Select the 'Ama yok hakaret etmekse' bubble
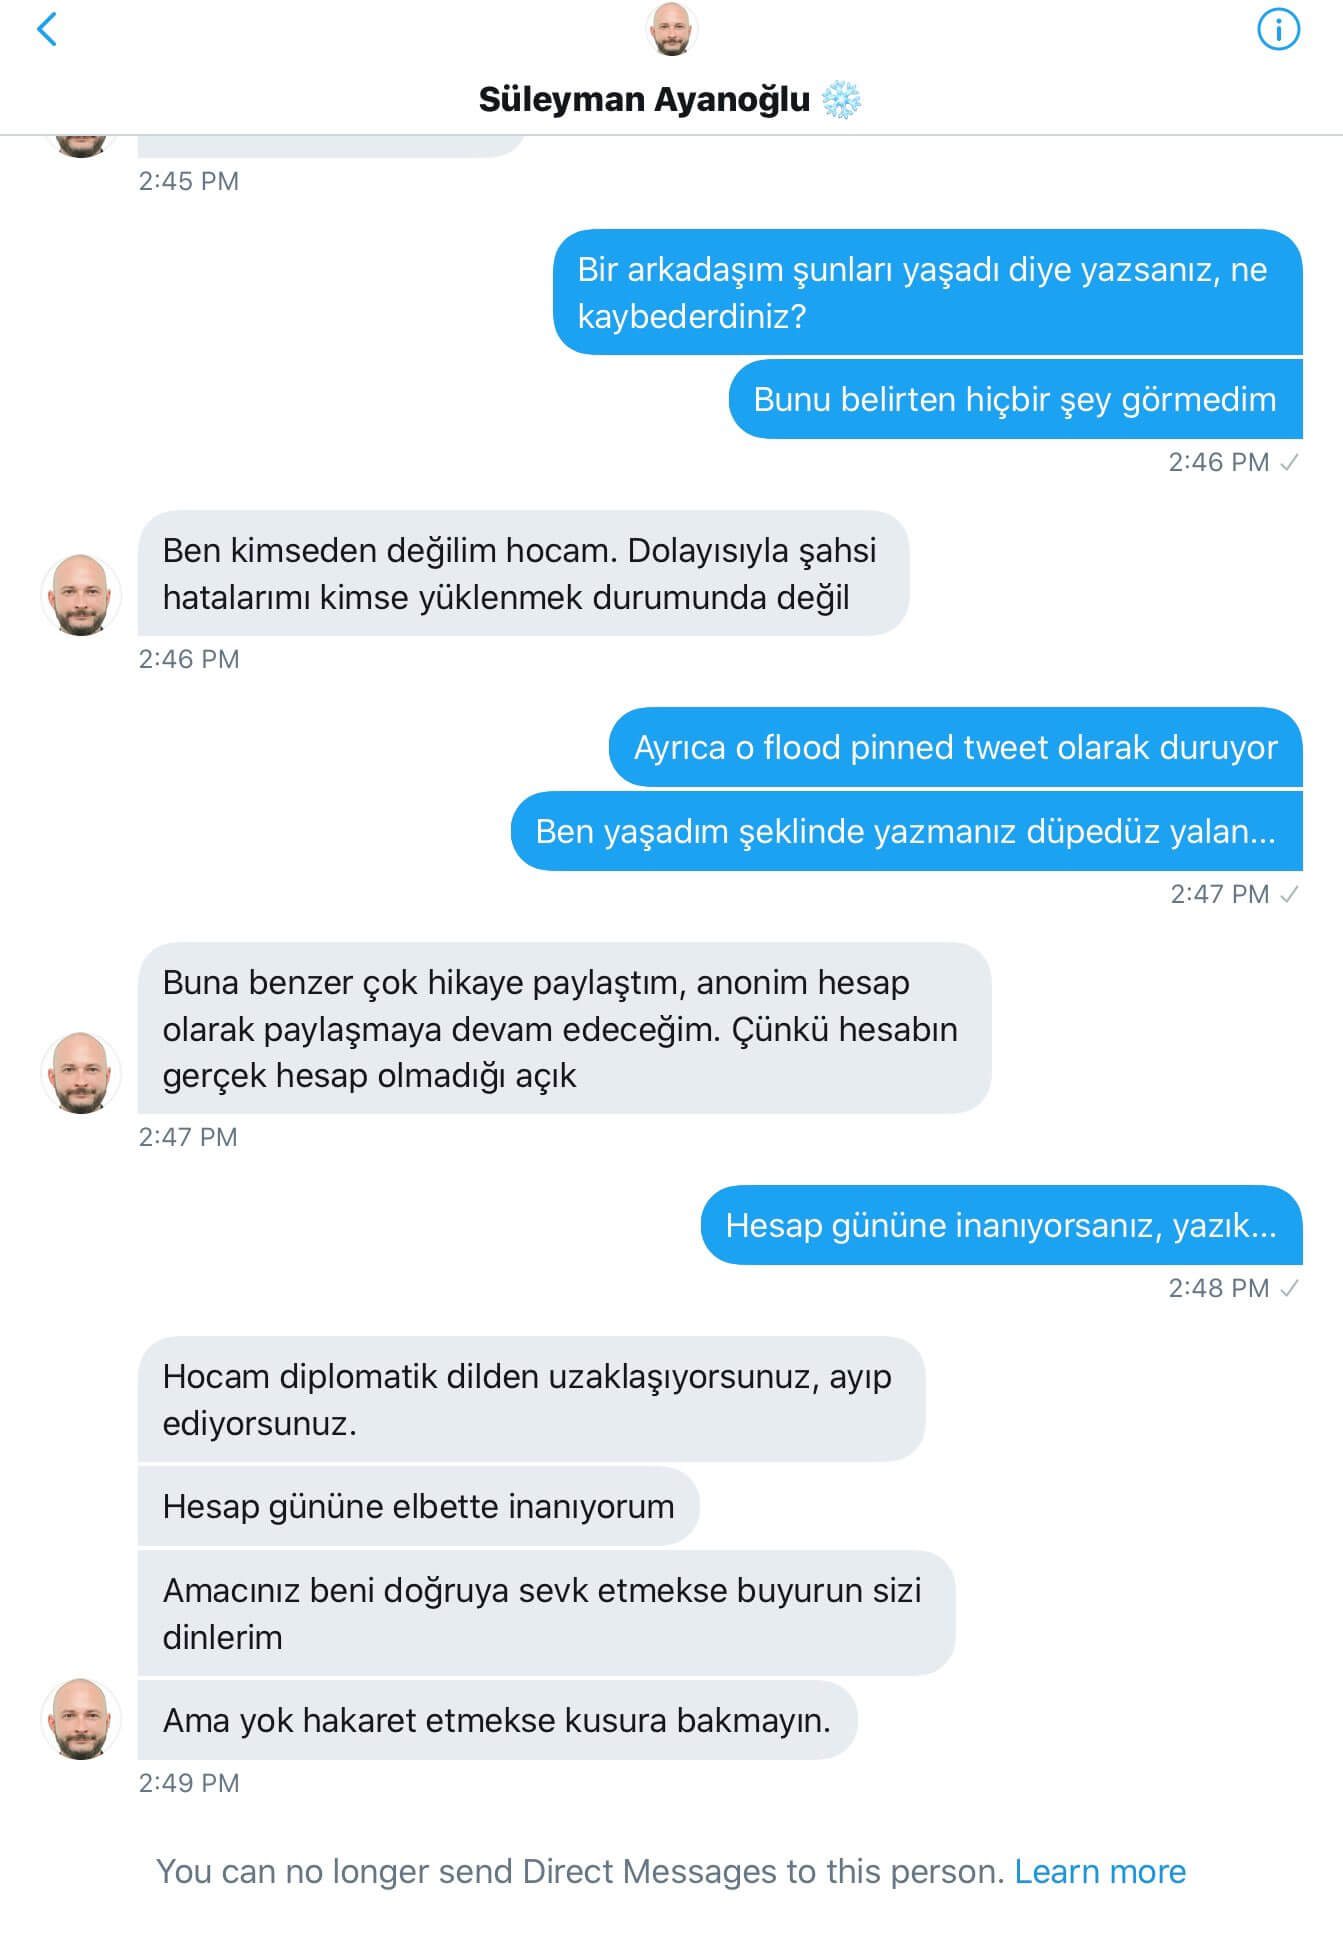1343x1954 pixels. (x=497, y=1720)
